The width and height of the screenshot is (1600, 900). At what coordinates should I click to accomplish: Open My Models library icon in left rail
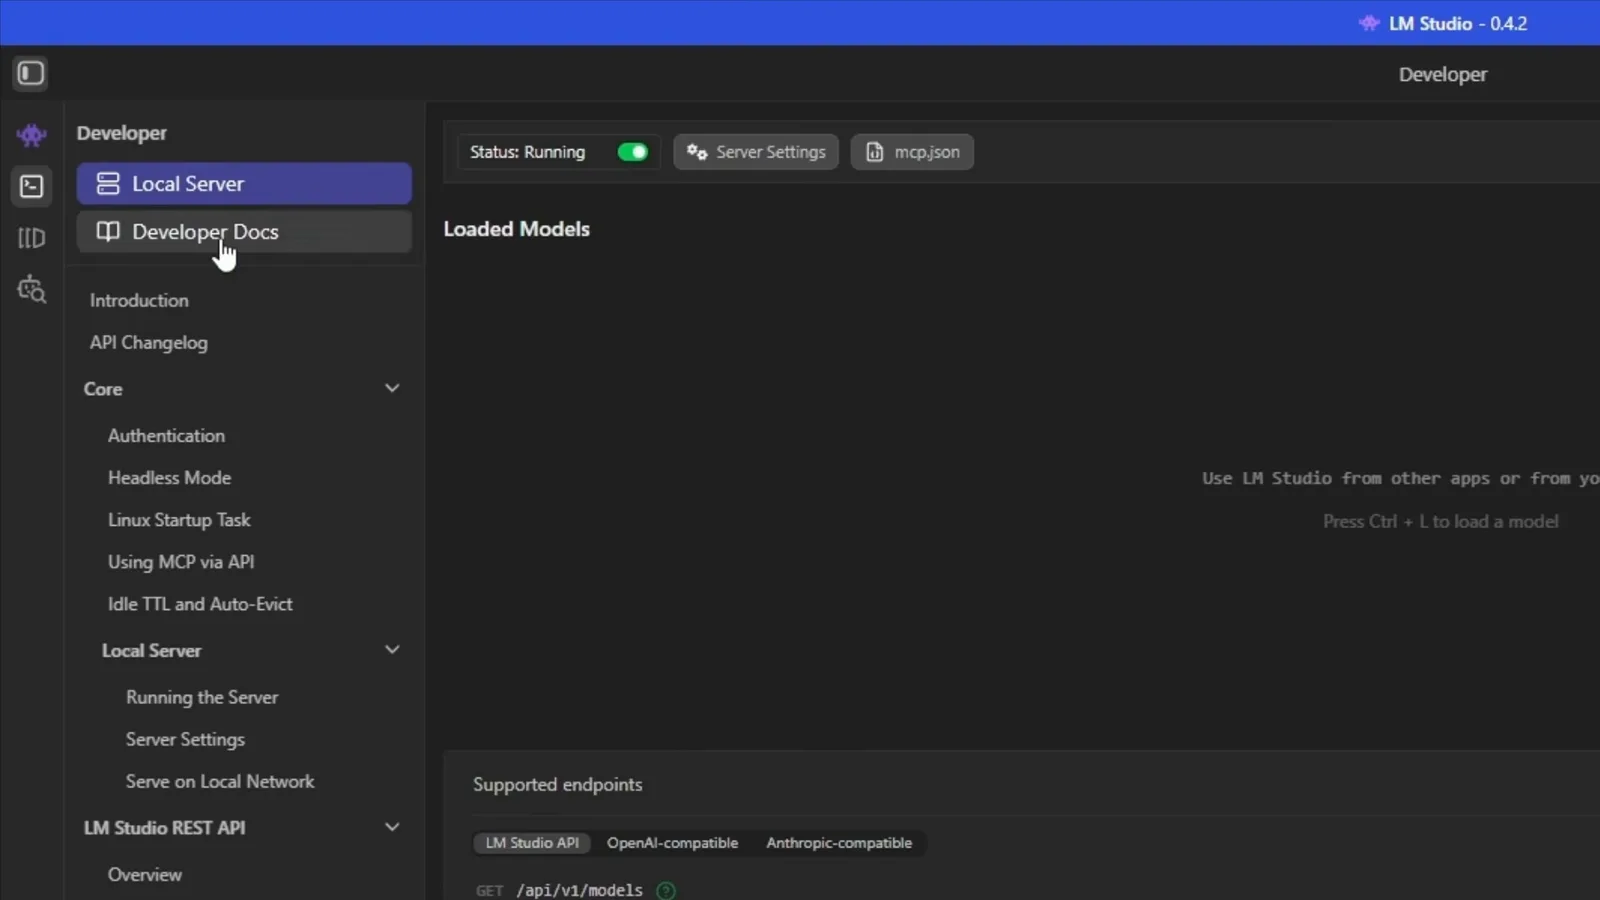coord(31,238)
